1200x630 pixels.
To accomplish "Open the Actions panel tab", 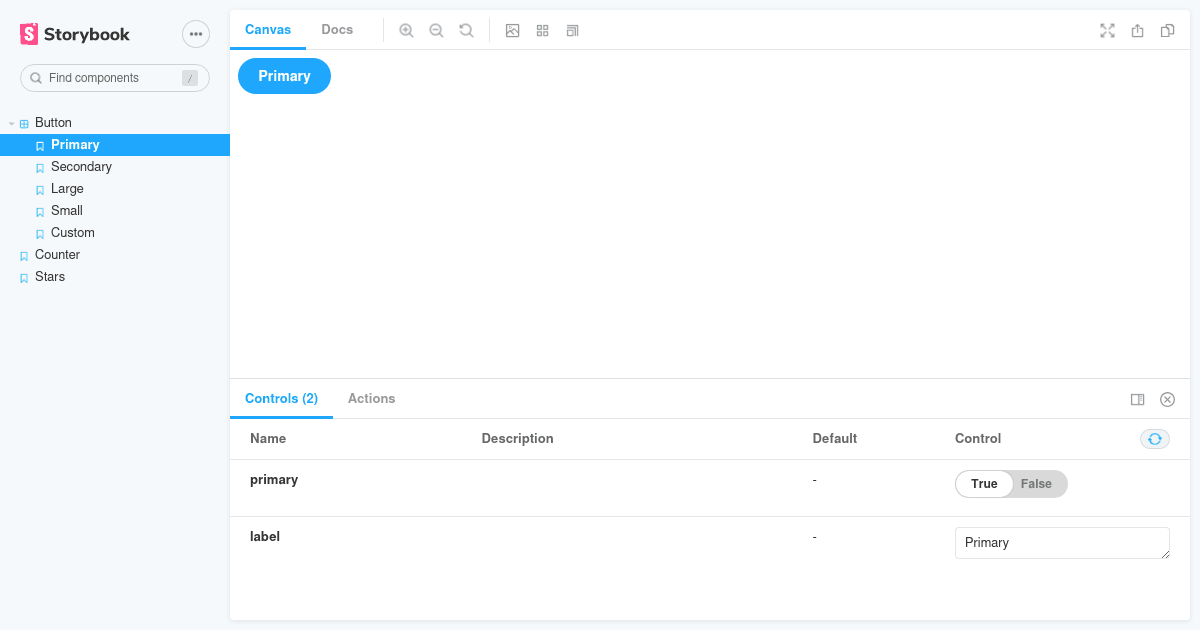I will [x=371, y=398].
